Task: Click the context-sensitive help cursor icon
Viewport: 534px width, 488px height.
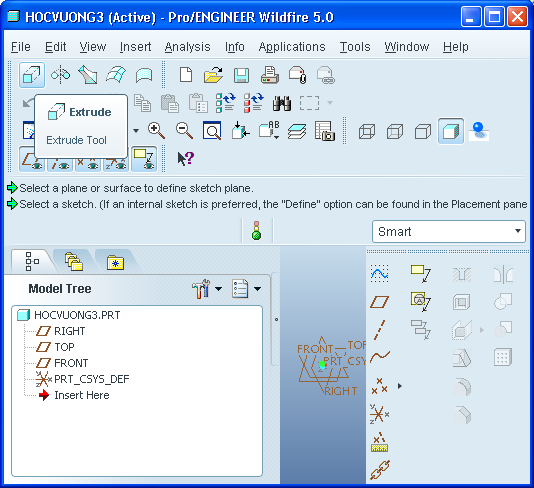Action: coord(185,159)
